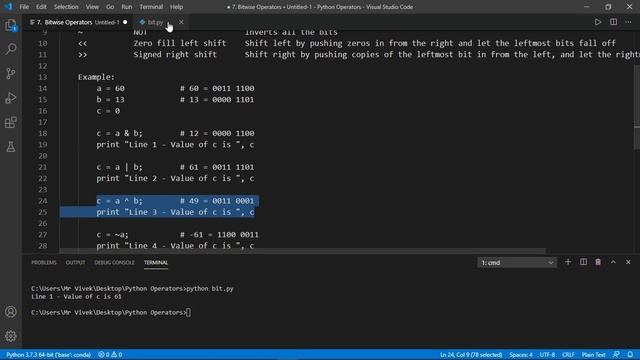Close the bit.py tab
This screenshot has height=360, width=640.
(x=181, y=22)
